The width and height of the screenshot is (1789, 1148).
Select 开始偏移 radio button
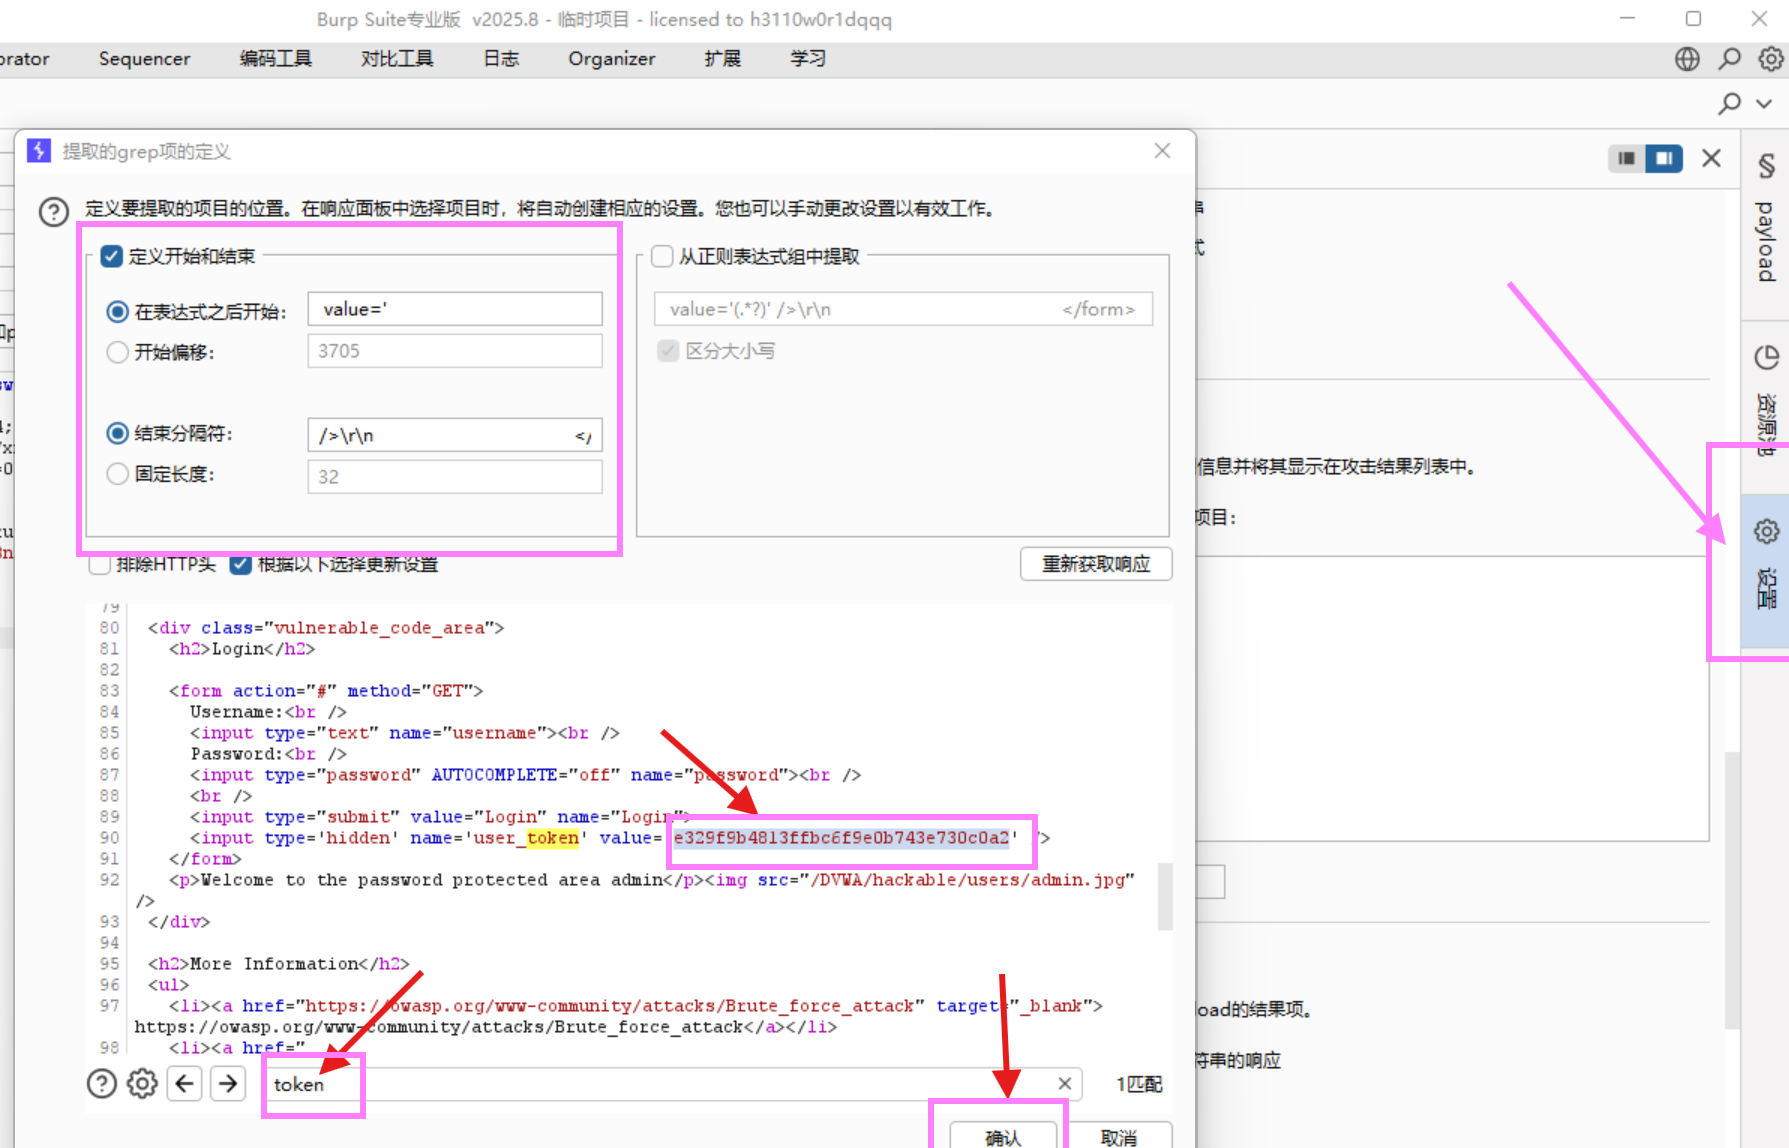point(117,352)
